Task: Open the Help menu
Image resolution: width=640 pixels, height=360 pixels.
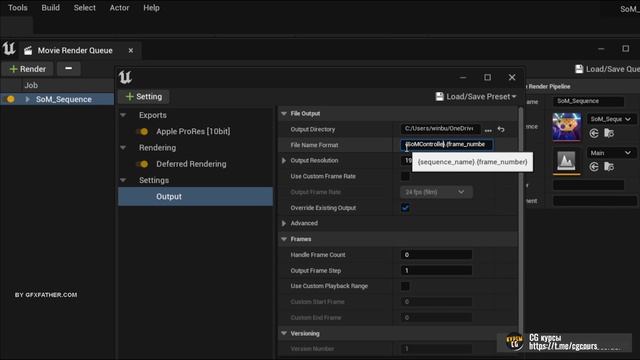Action: click(x=151, y=8)
